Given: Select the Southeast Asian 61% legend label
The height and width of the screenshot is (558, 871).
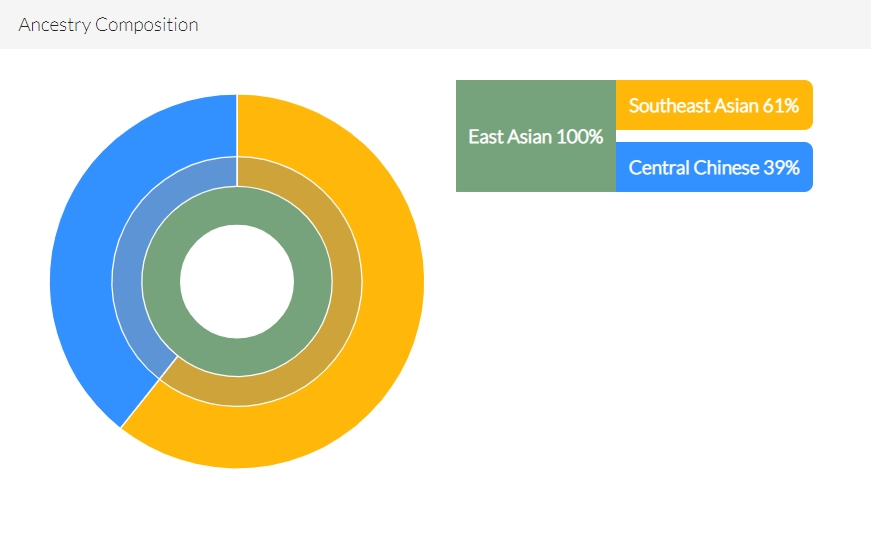Looking at the screenshot, I should [x=714, y=105].
